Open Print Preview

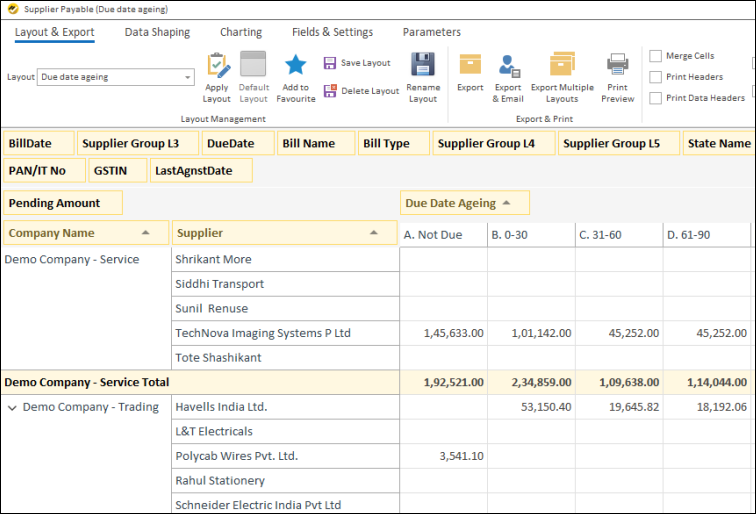point(618,66)
